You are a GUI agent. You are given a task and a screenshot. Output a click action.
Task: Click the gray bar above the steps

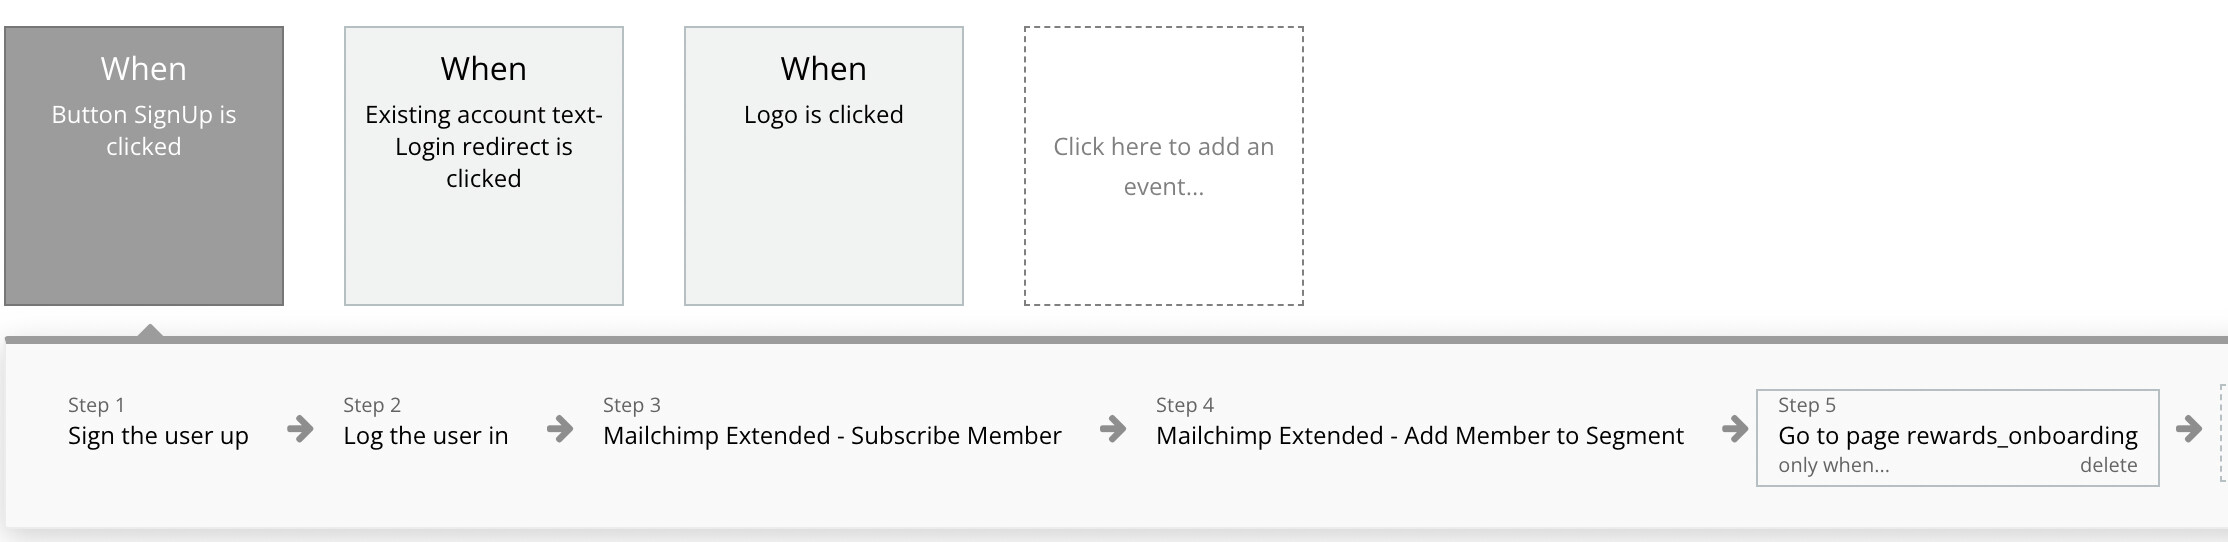(x=1100, y=340)
